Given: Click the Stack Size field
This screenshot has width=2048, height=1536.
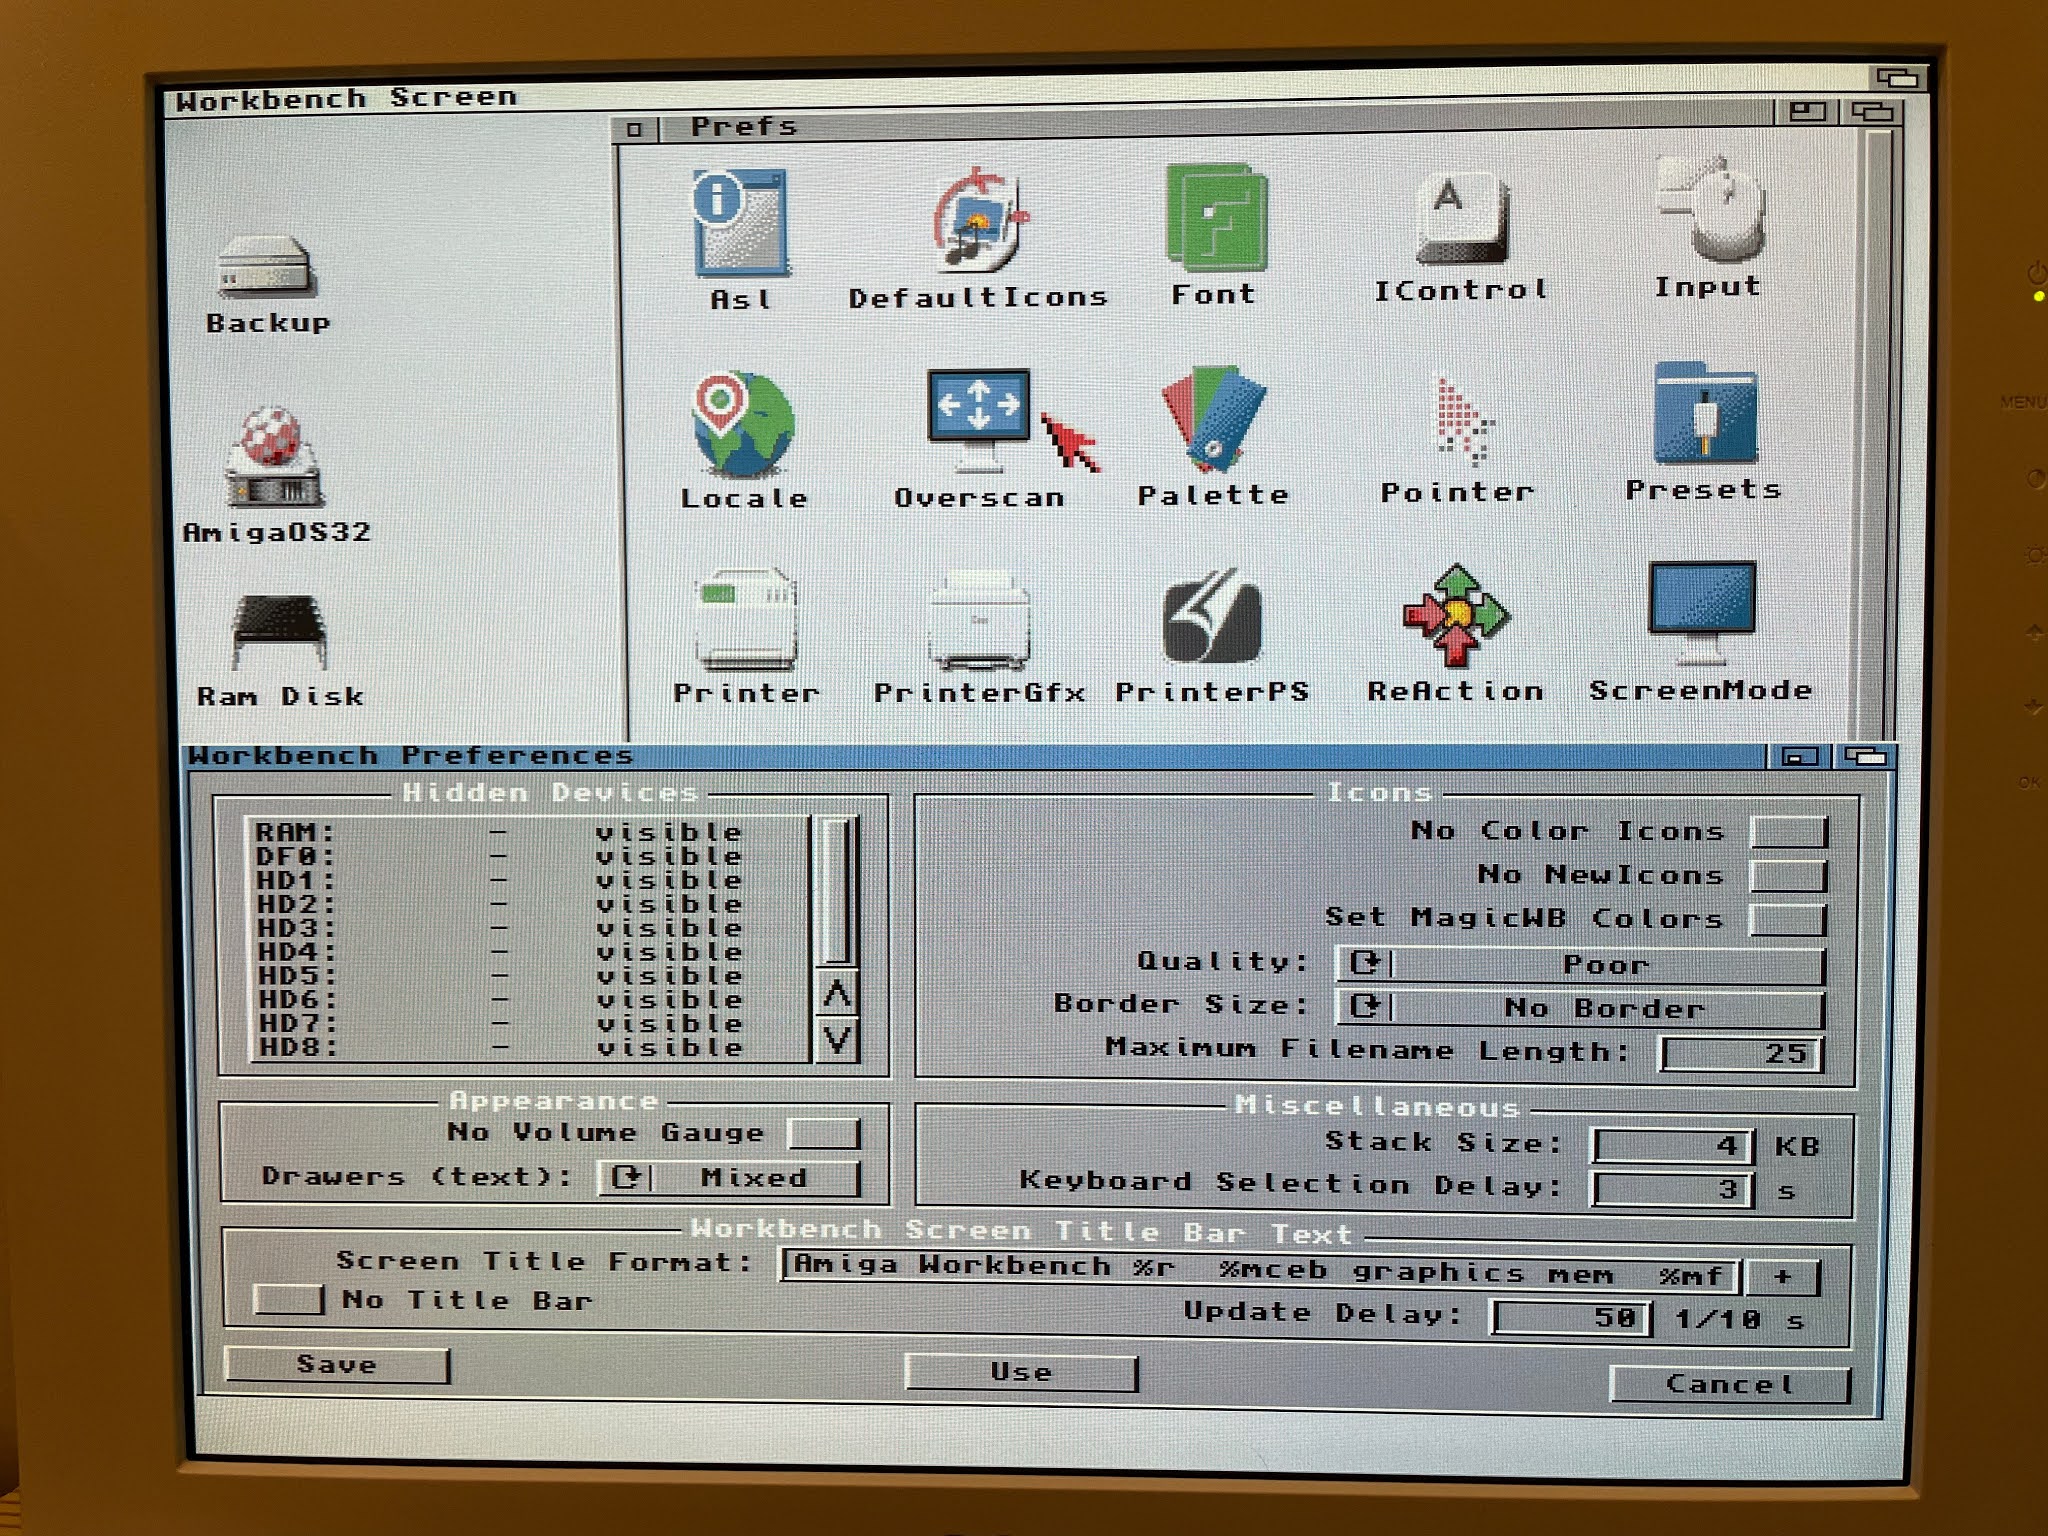Looking at the screenshot, I should click(x=1672, y=1146).
